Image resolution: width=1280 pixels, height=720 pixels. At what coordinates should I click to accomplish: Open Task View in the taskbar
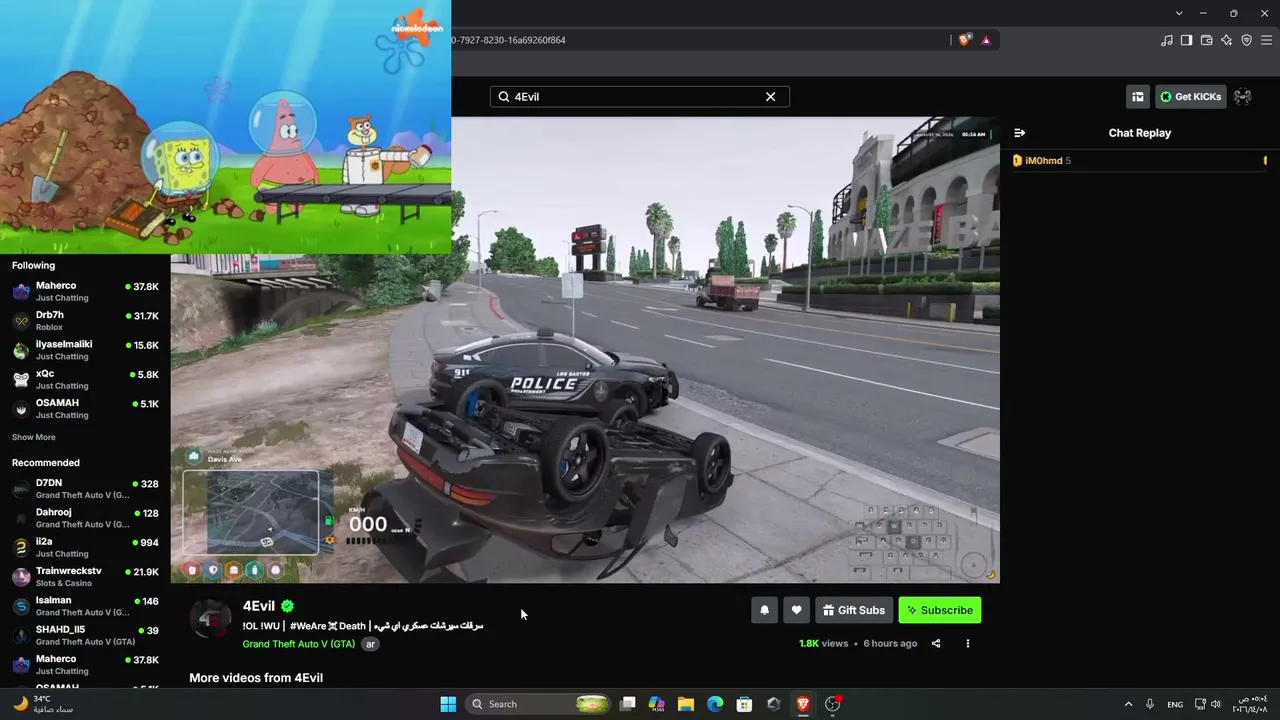(628, 704)
